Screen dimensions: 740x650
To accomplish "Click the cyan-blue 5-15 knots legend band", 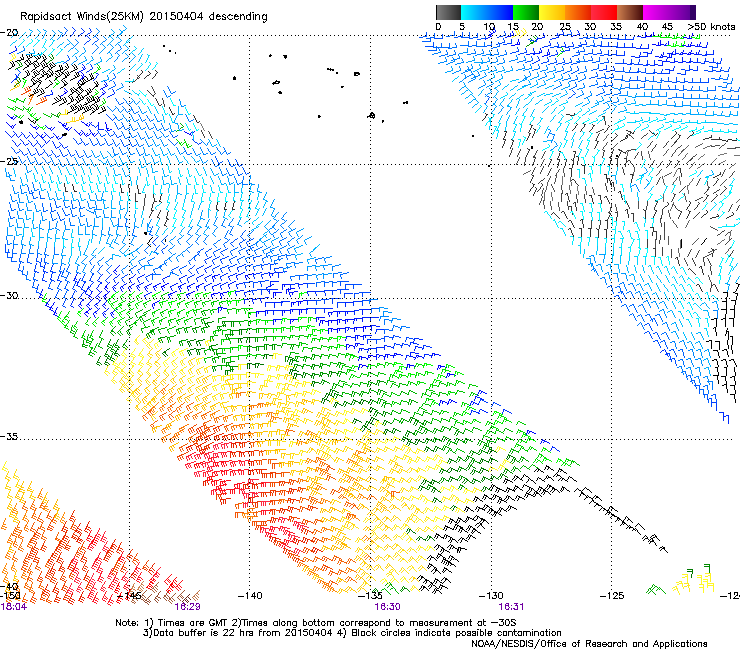I will click(487, 12).
